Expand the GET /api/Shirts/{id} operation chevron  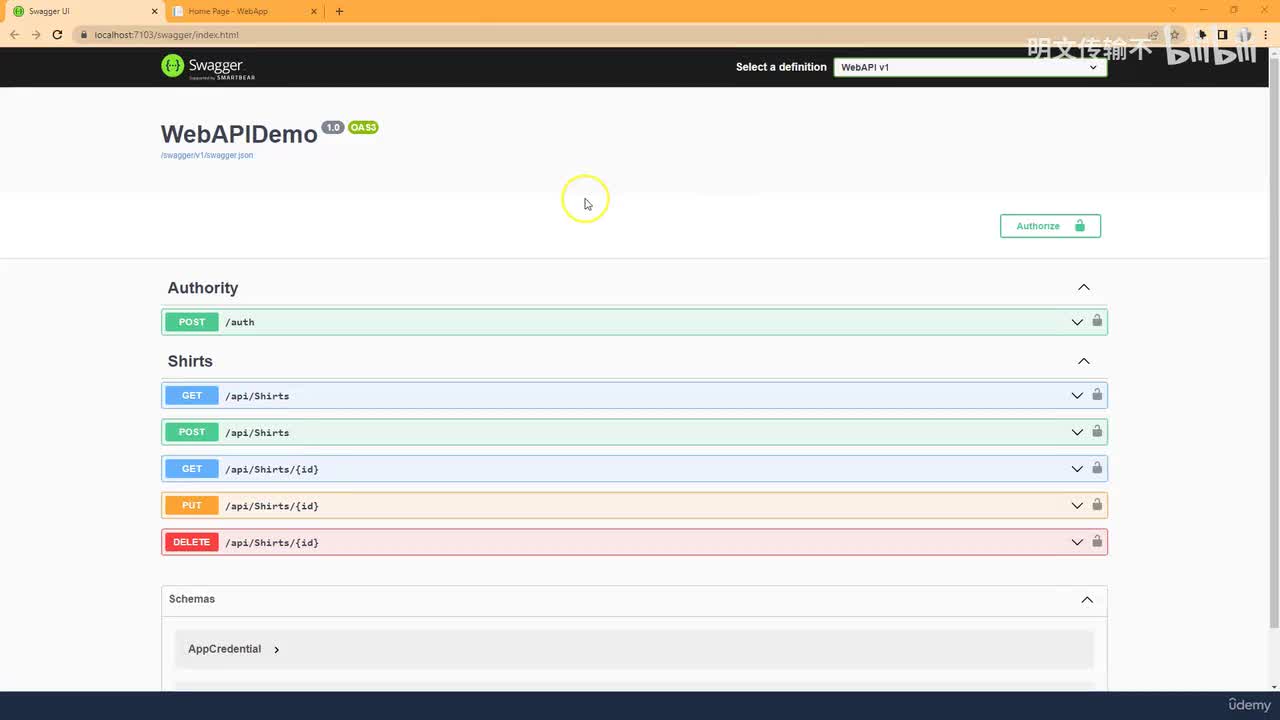point(1077,469)
